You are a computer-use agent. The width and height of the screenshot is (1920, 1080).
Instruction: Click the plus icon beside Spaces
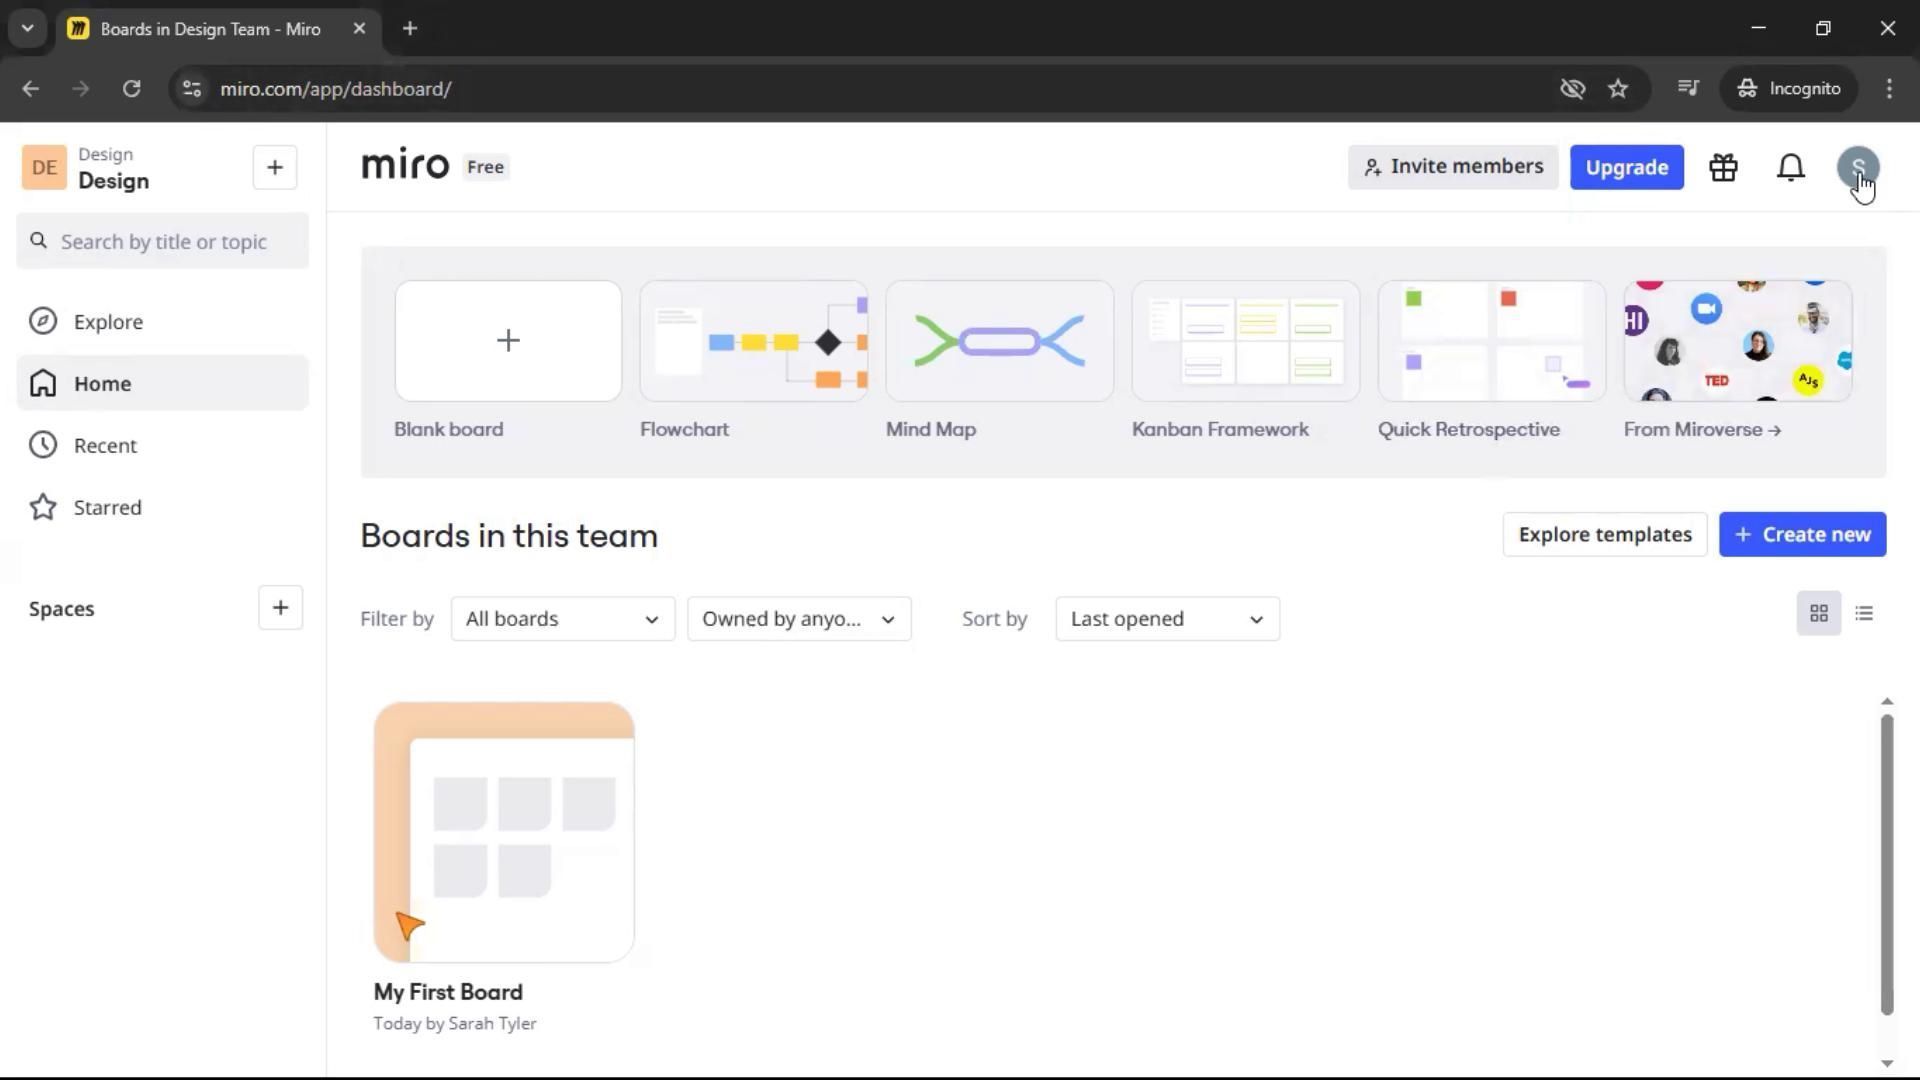tap(280, 608)
